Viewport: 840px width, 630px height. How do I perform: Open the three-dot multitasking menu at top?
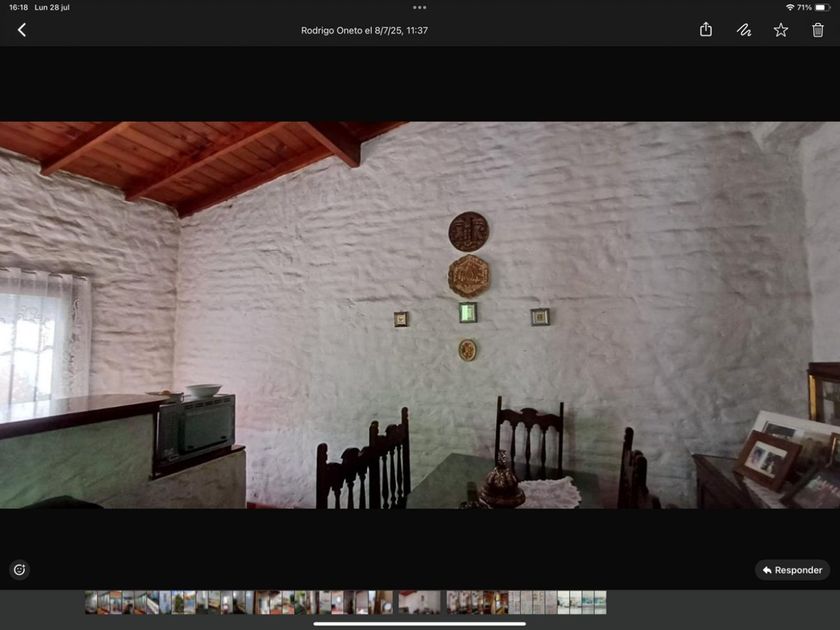click(419, 8)
